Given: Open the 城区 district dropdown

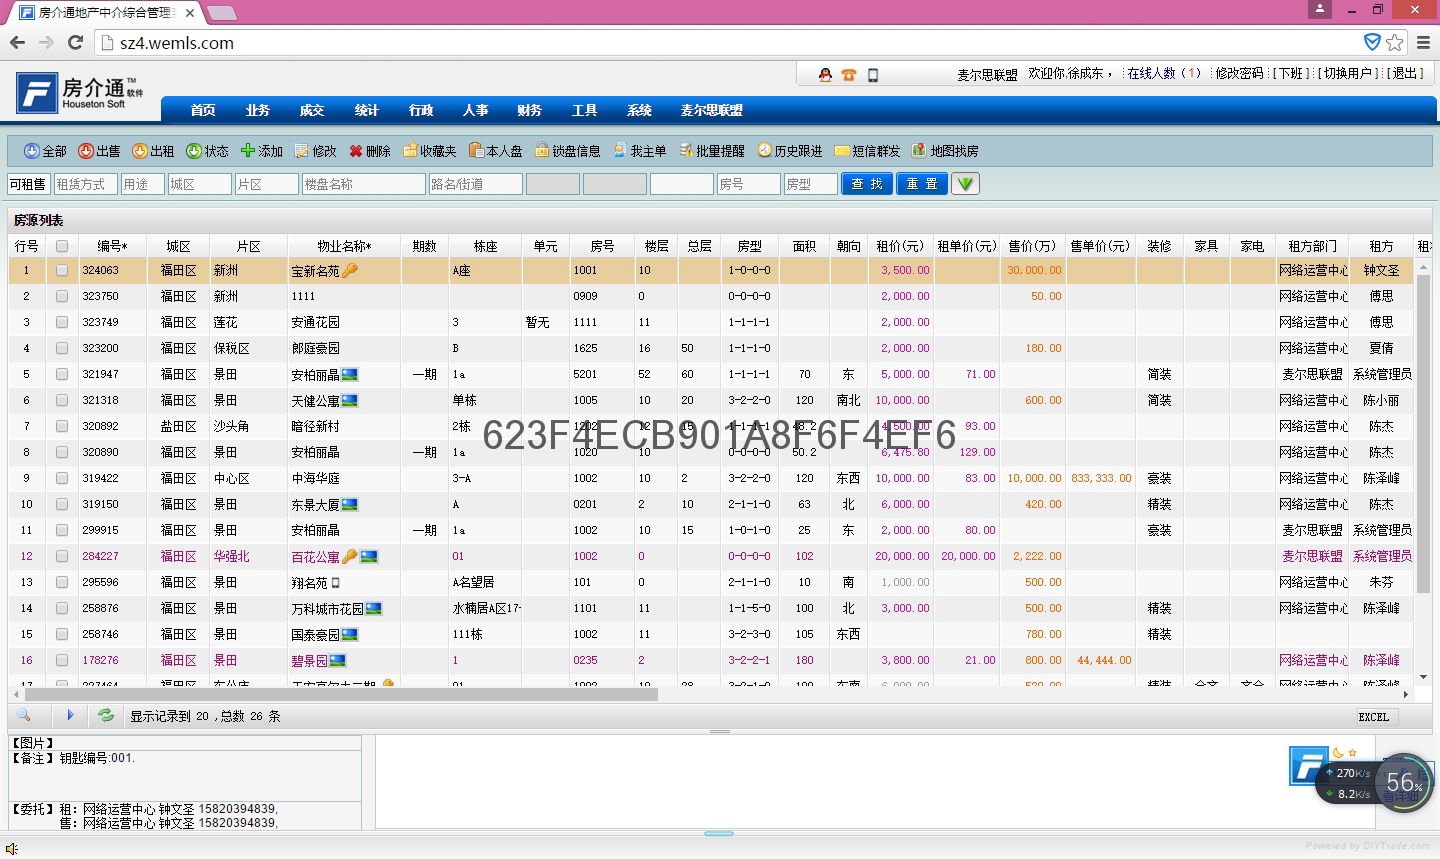Looking at the screenshot, I should pos(199,184).
